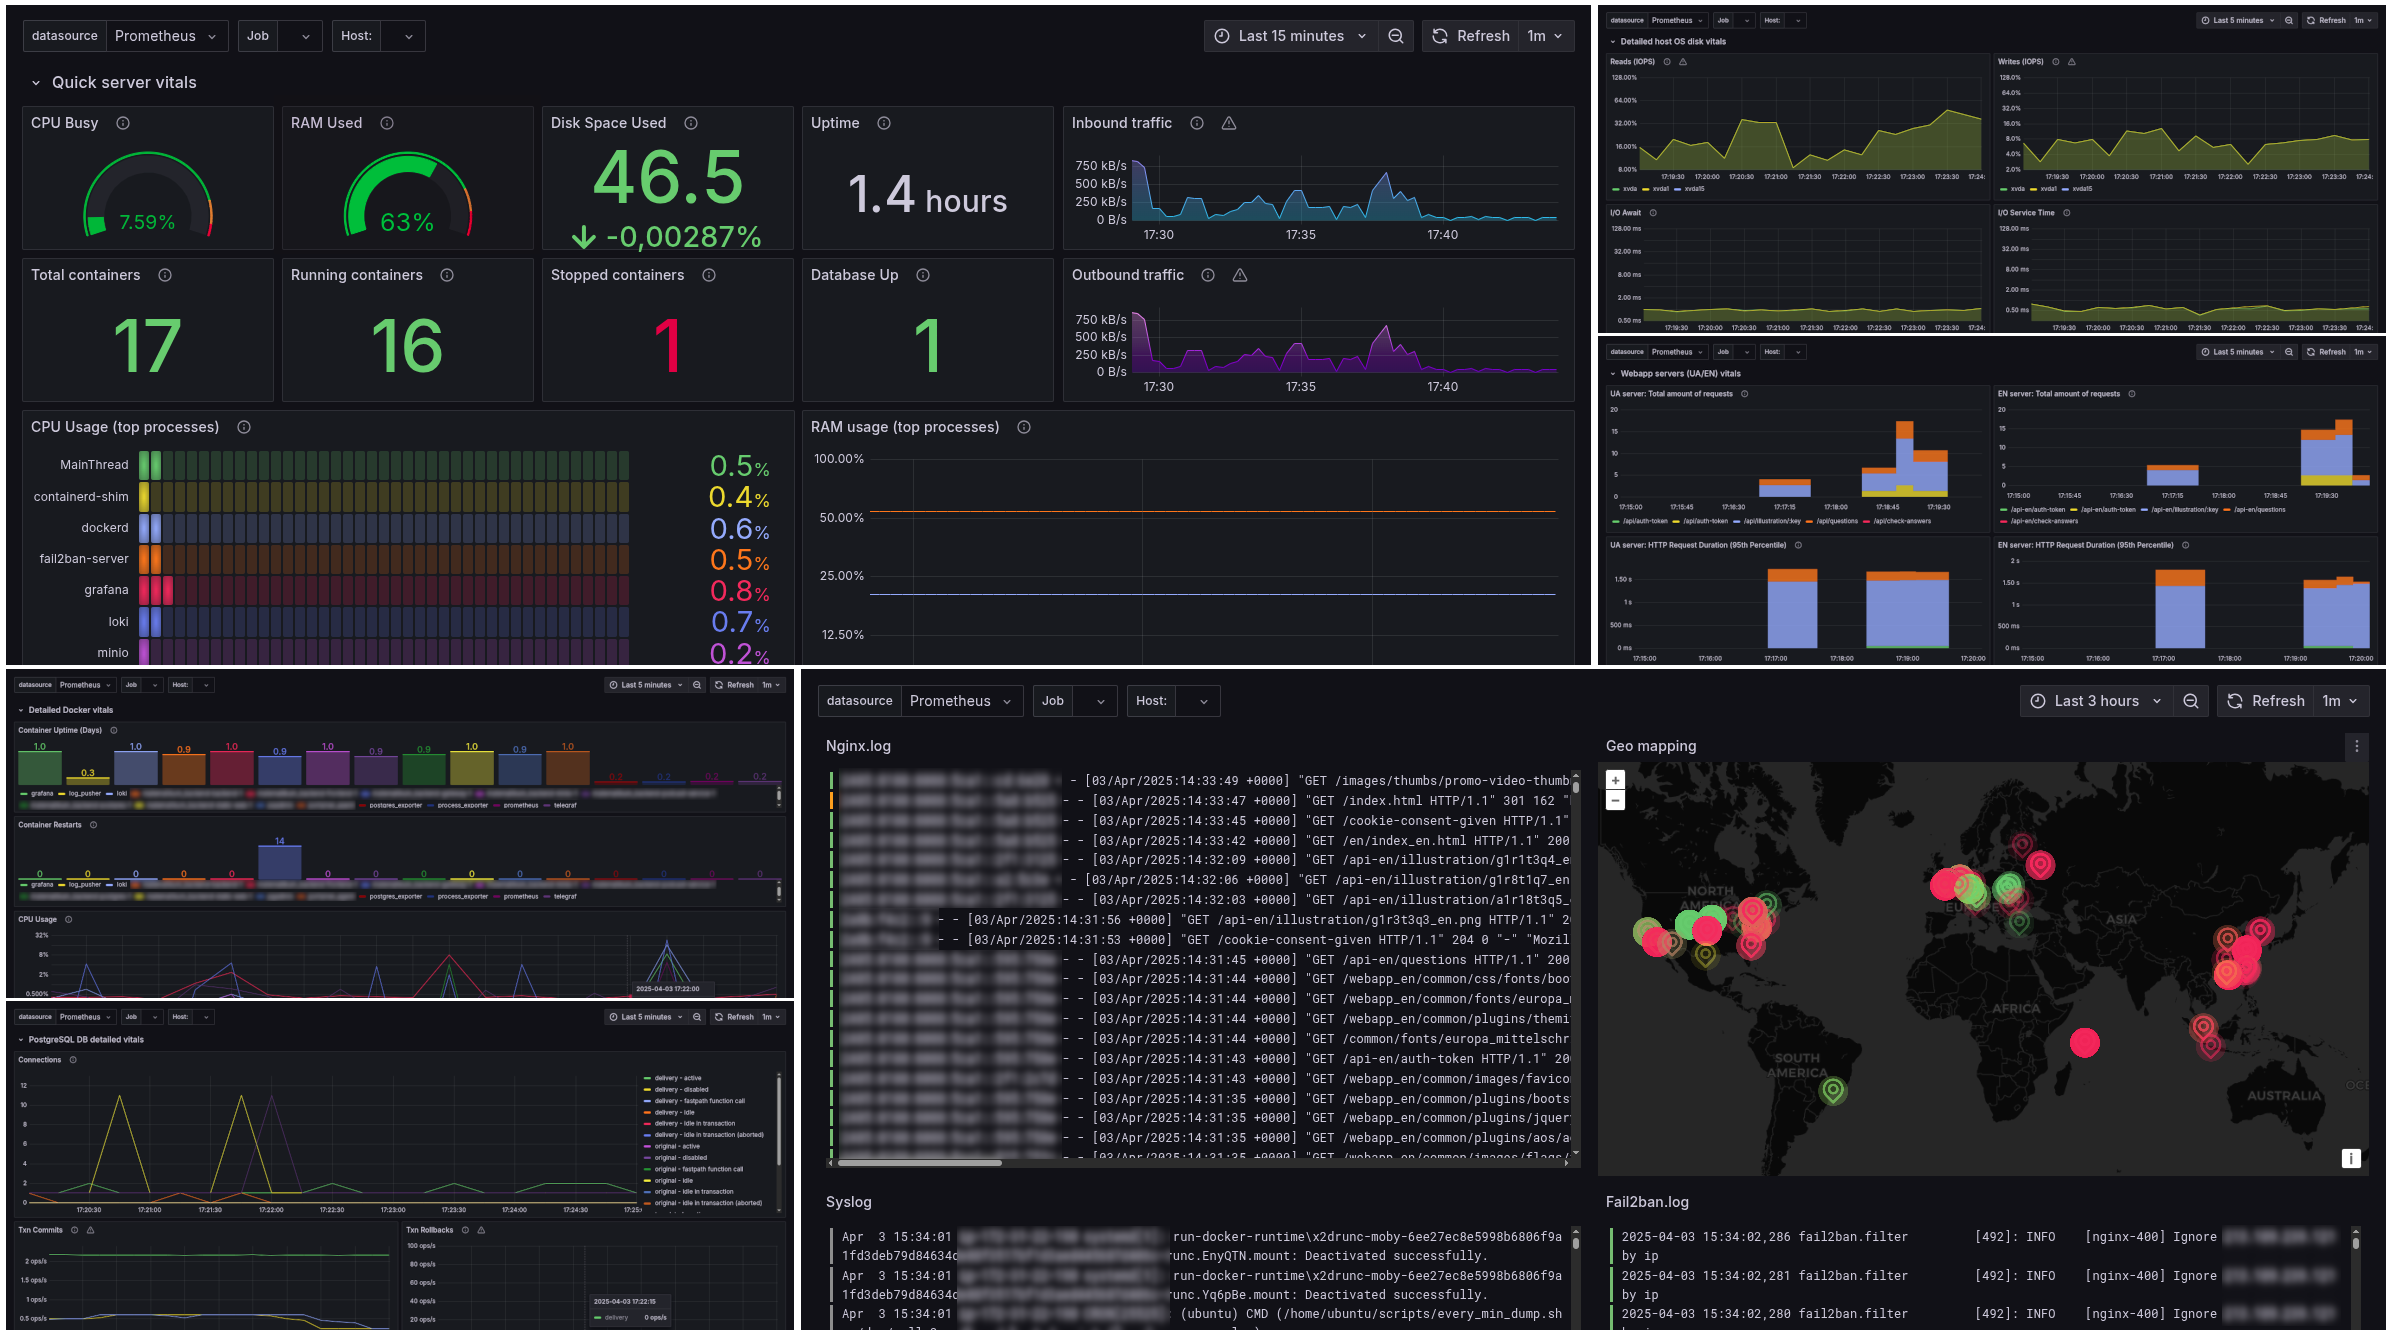Open the Running containers info icon
This screenshot has height=1337, width=2393.
point(447,275)
